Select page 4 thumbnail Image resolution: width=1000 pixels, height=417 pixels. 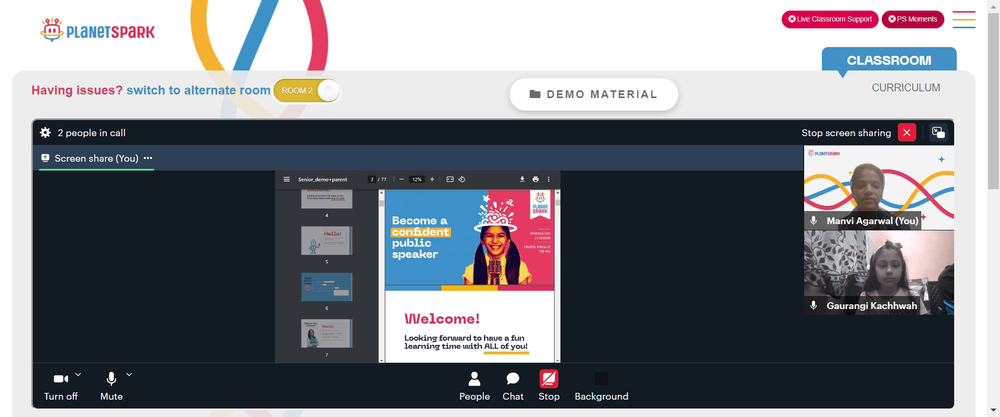coord(327,199)
